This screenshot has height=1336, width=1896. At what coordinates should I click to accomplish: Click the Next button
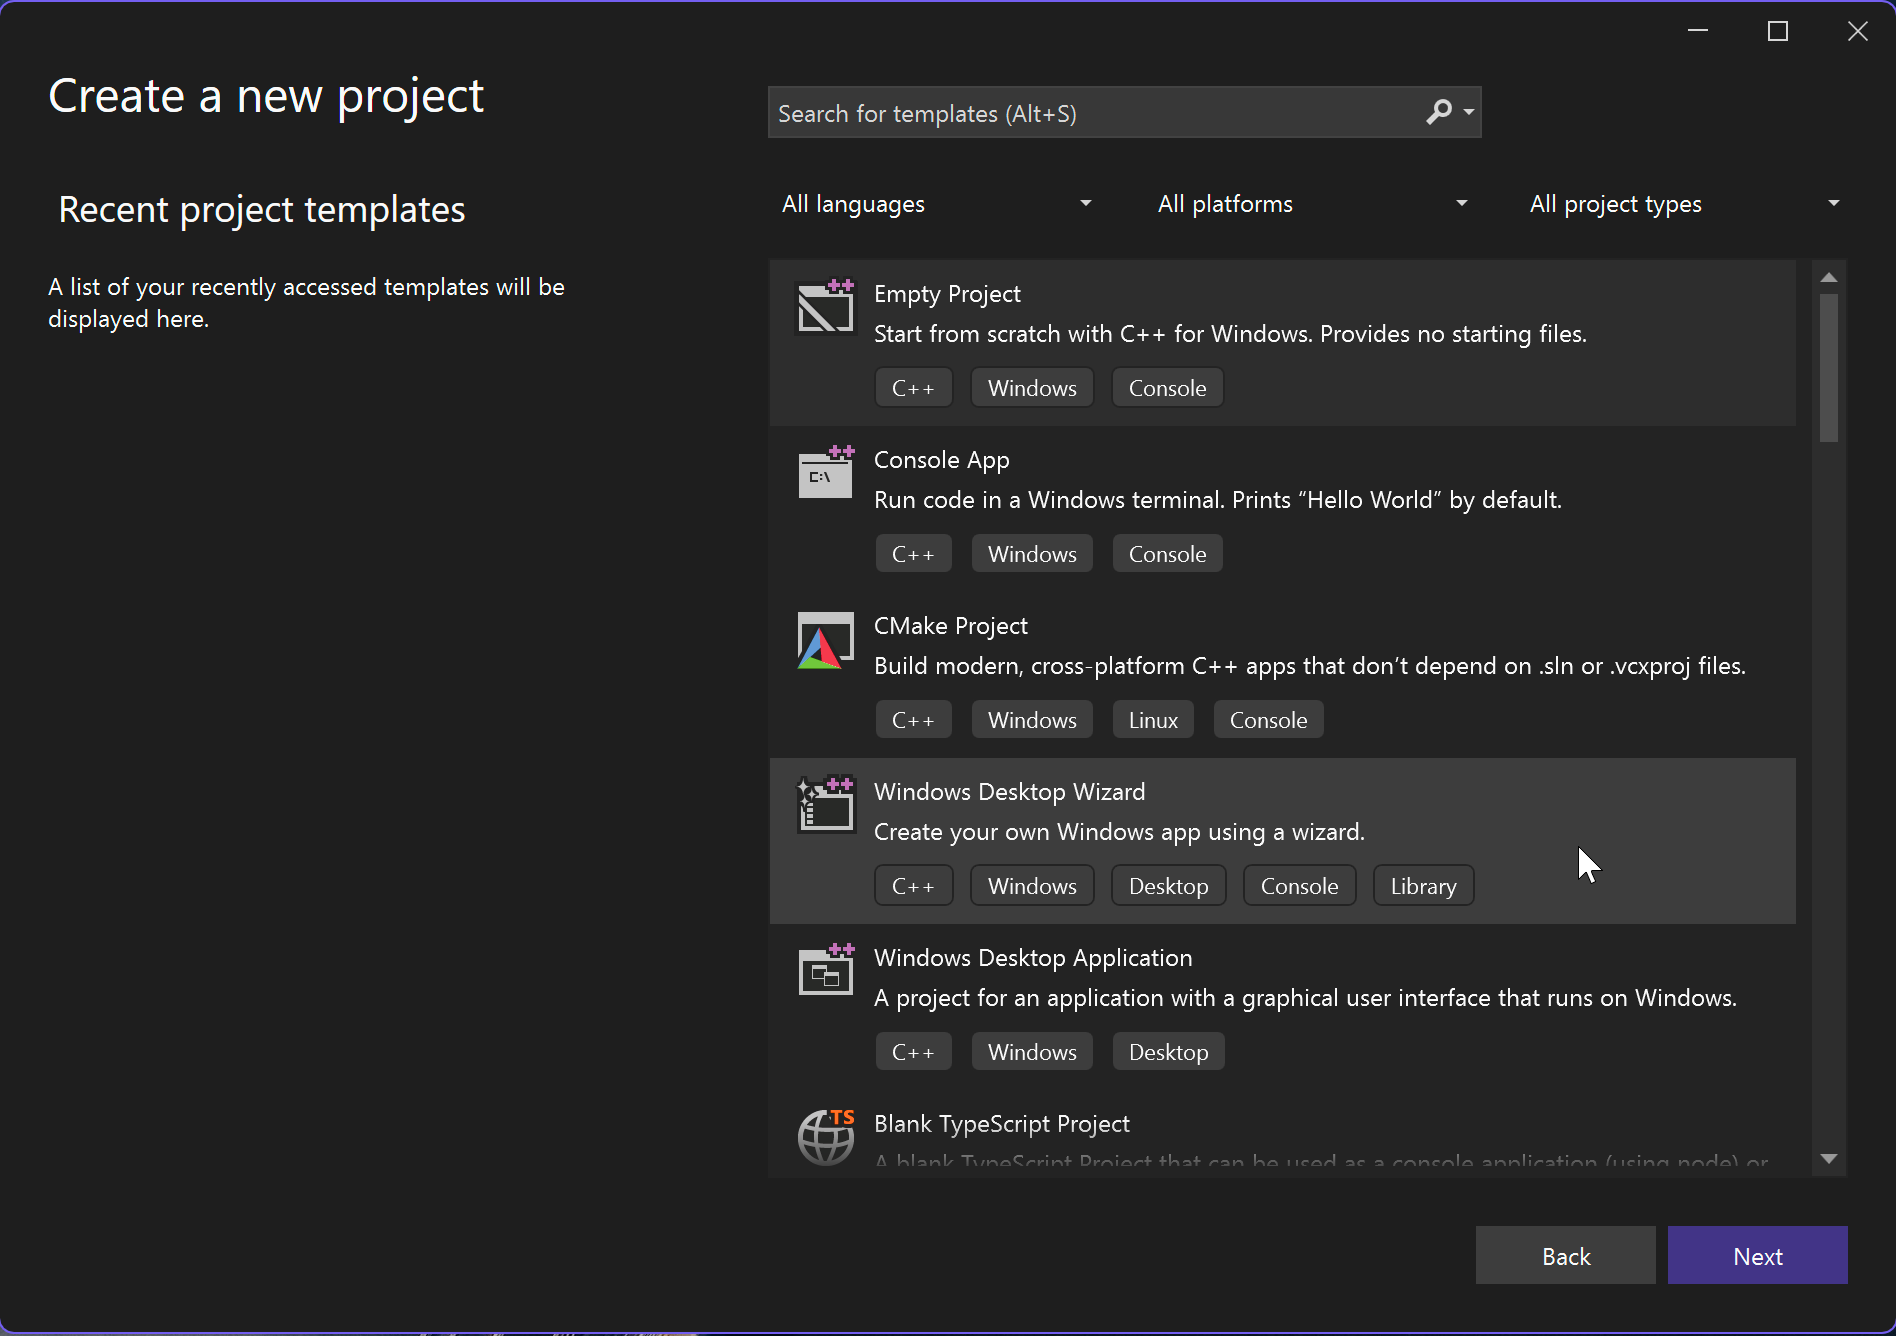click(x=1758, y=1256)
